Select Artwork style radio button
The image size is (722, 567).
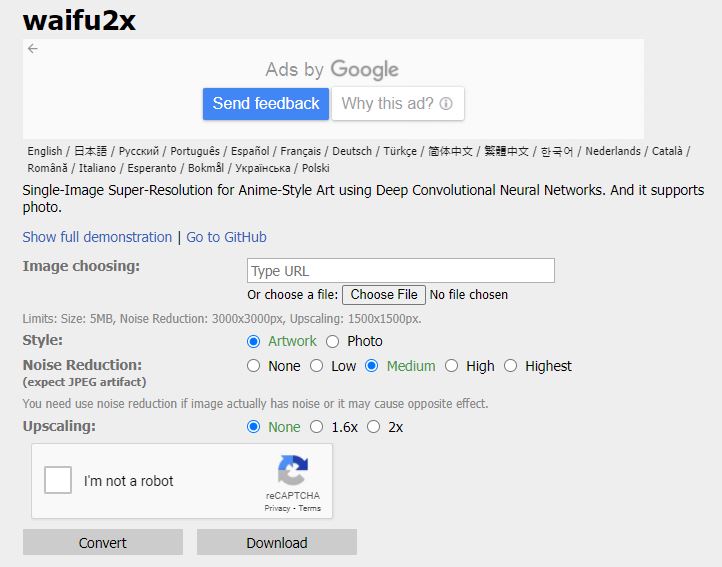[254, 341]
